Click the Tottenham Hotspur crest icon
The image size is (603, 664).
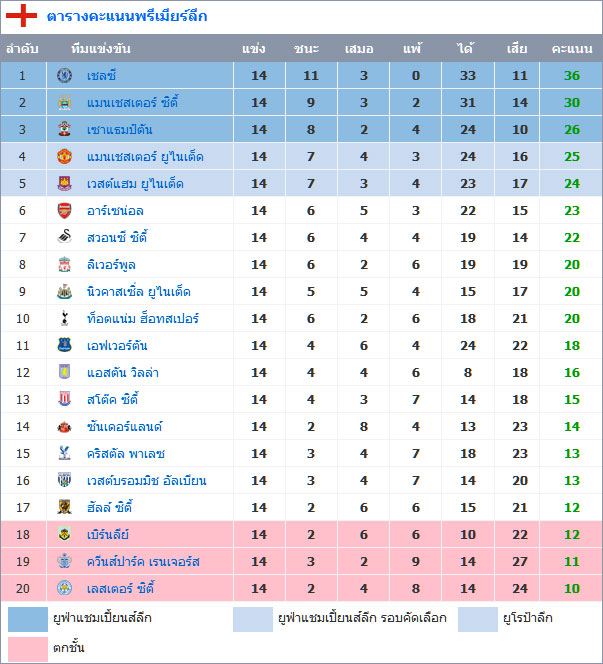click(x=65, y=319)
